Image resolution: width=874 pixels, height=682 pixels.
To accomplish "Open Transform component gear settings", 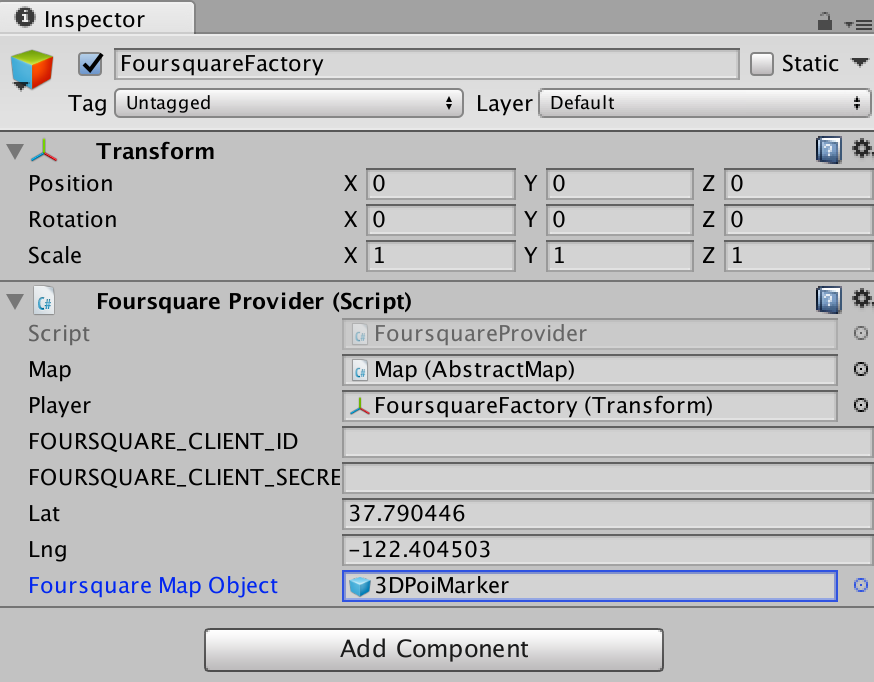I will pyautogui.click(x=862, y=149).
